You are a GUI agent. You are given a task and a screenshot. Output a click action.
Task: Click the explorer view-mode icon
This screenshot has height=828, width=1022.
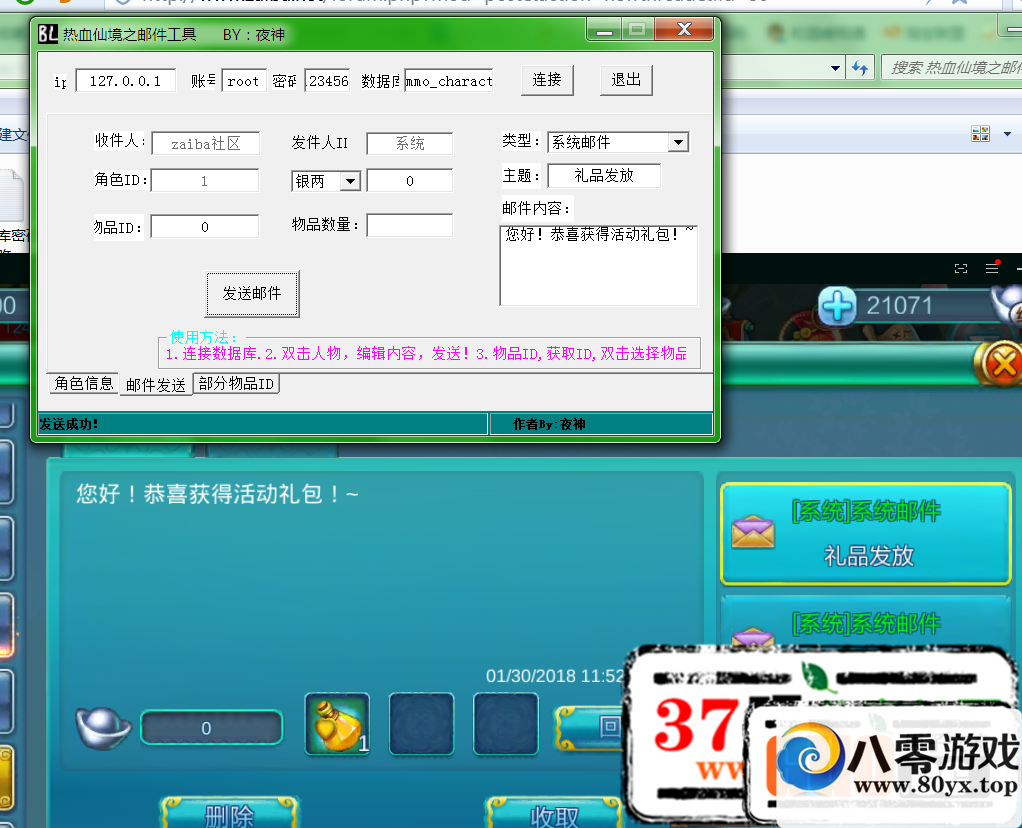click(x=980, y=134)
